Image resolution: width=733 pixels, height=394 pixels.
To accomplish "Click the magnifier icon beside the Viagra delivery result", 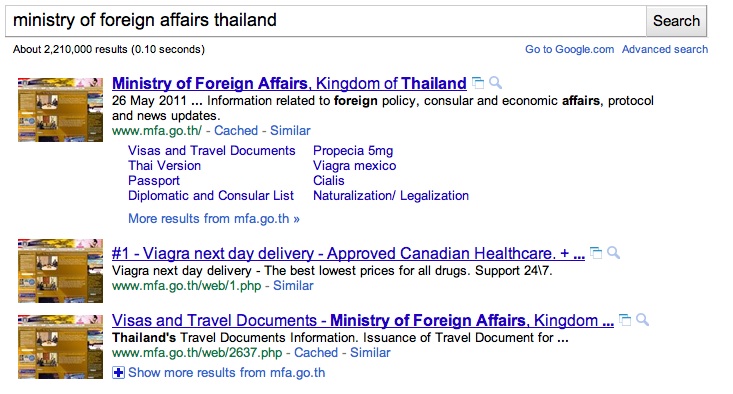I will (x=613, y=253).
